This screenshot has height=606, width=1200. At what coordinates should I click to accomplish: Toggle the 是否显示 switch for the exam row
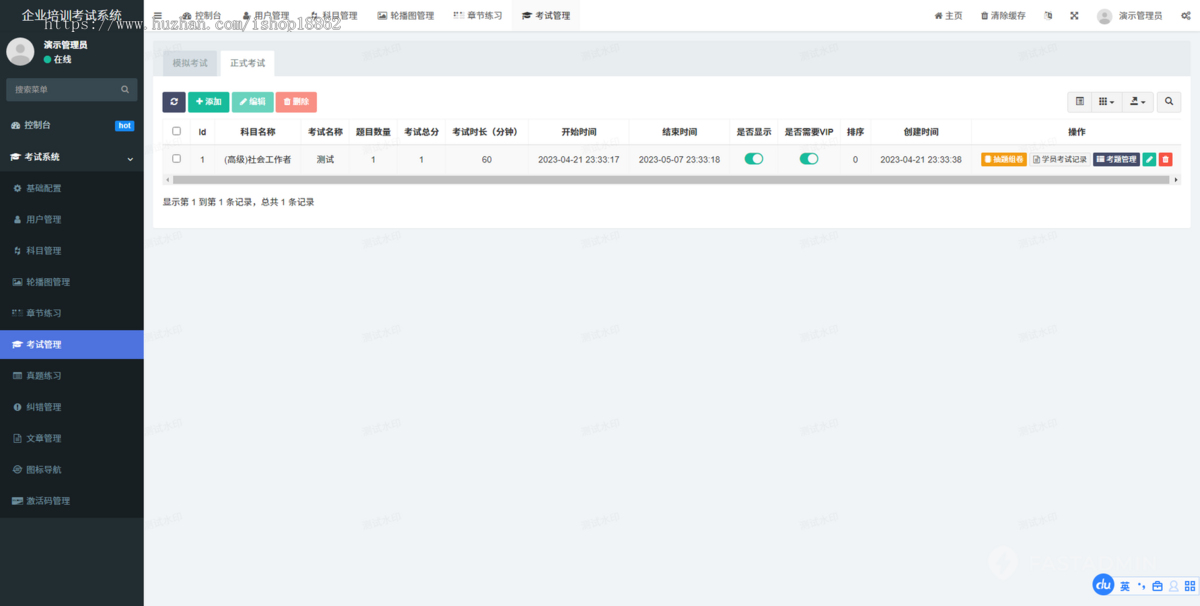(x=753, y=158)
